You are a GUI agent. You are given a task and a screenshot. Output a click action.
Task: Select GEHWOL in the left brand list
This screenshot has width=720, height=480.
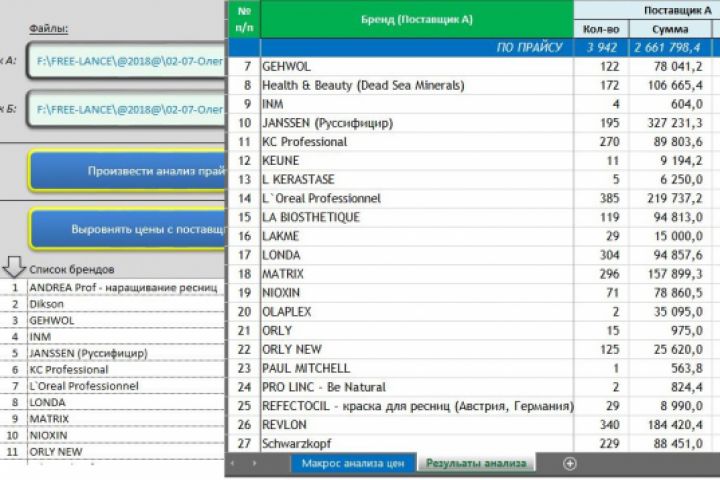(x=126, y=321)
